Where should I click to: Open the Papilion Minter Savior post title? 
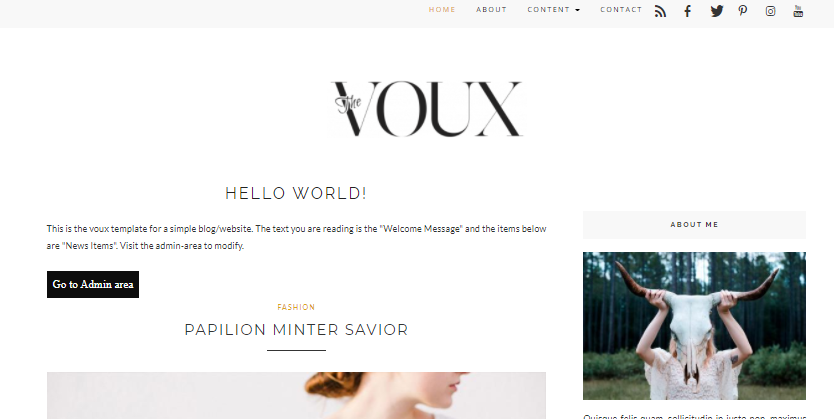coord(296,330)
